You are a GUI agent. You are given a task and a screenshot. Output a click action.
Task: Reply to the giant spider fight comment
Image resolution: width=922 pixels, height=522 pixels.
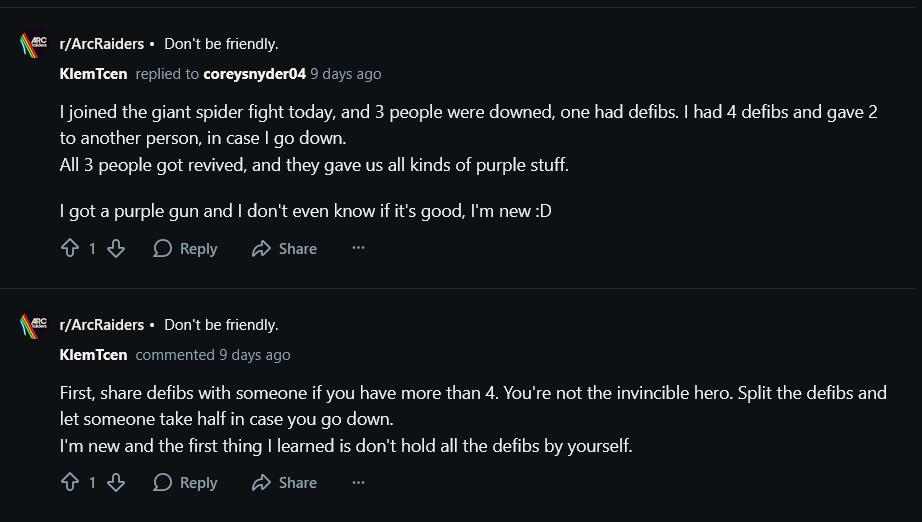click(x=186, y=249)
